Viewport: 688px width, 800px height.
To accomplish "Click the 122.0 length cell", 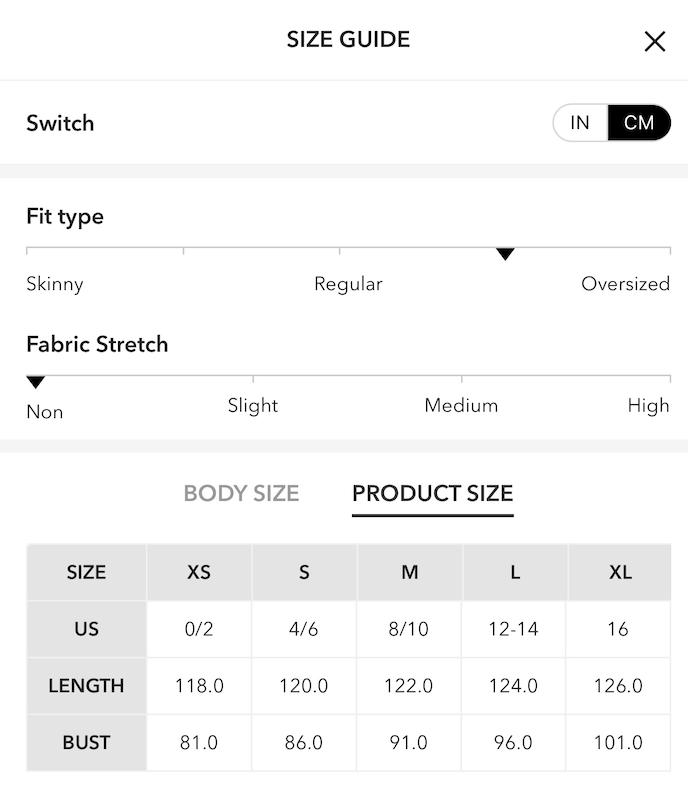I will [x=409, y=686].
